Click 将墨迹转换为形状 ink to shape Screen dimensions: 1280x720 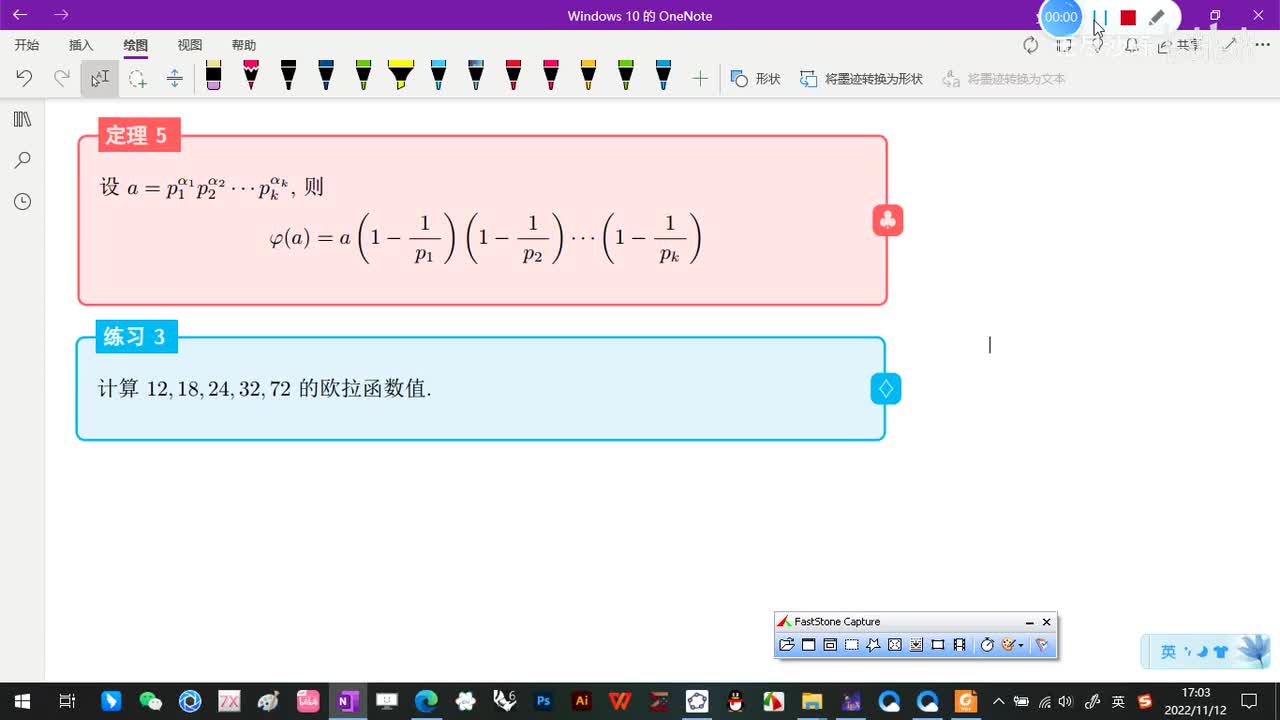[x=861, y=78]
